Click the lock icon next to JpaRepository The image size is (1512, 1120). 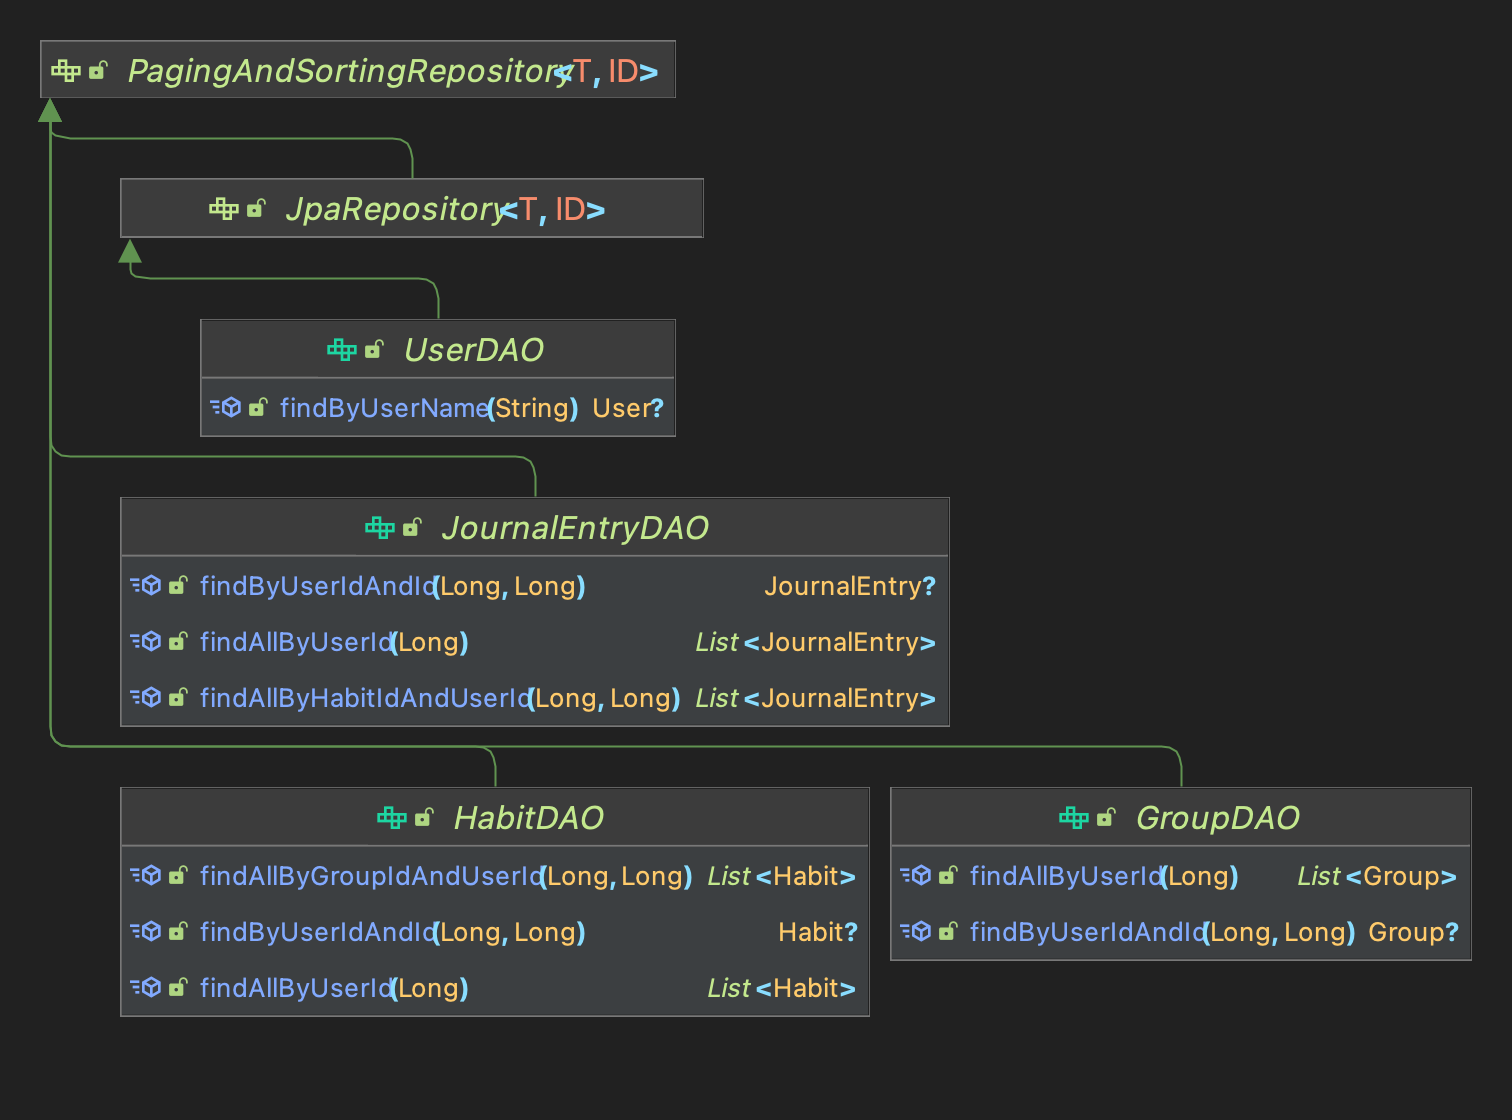pos(256,208)
